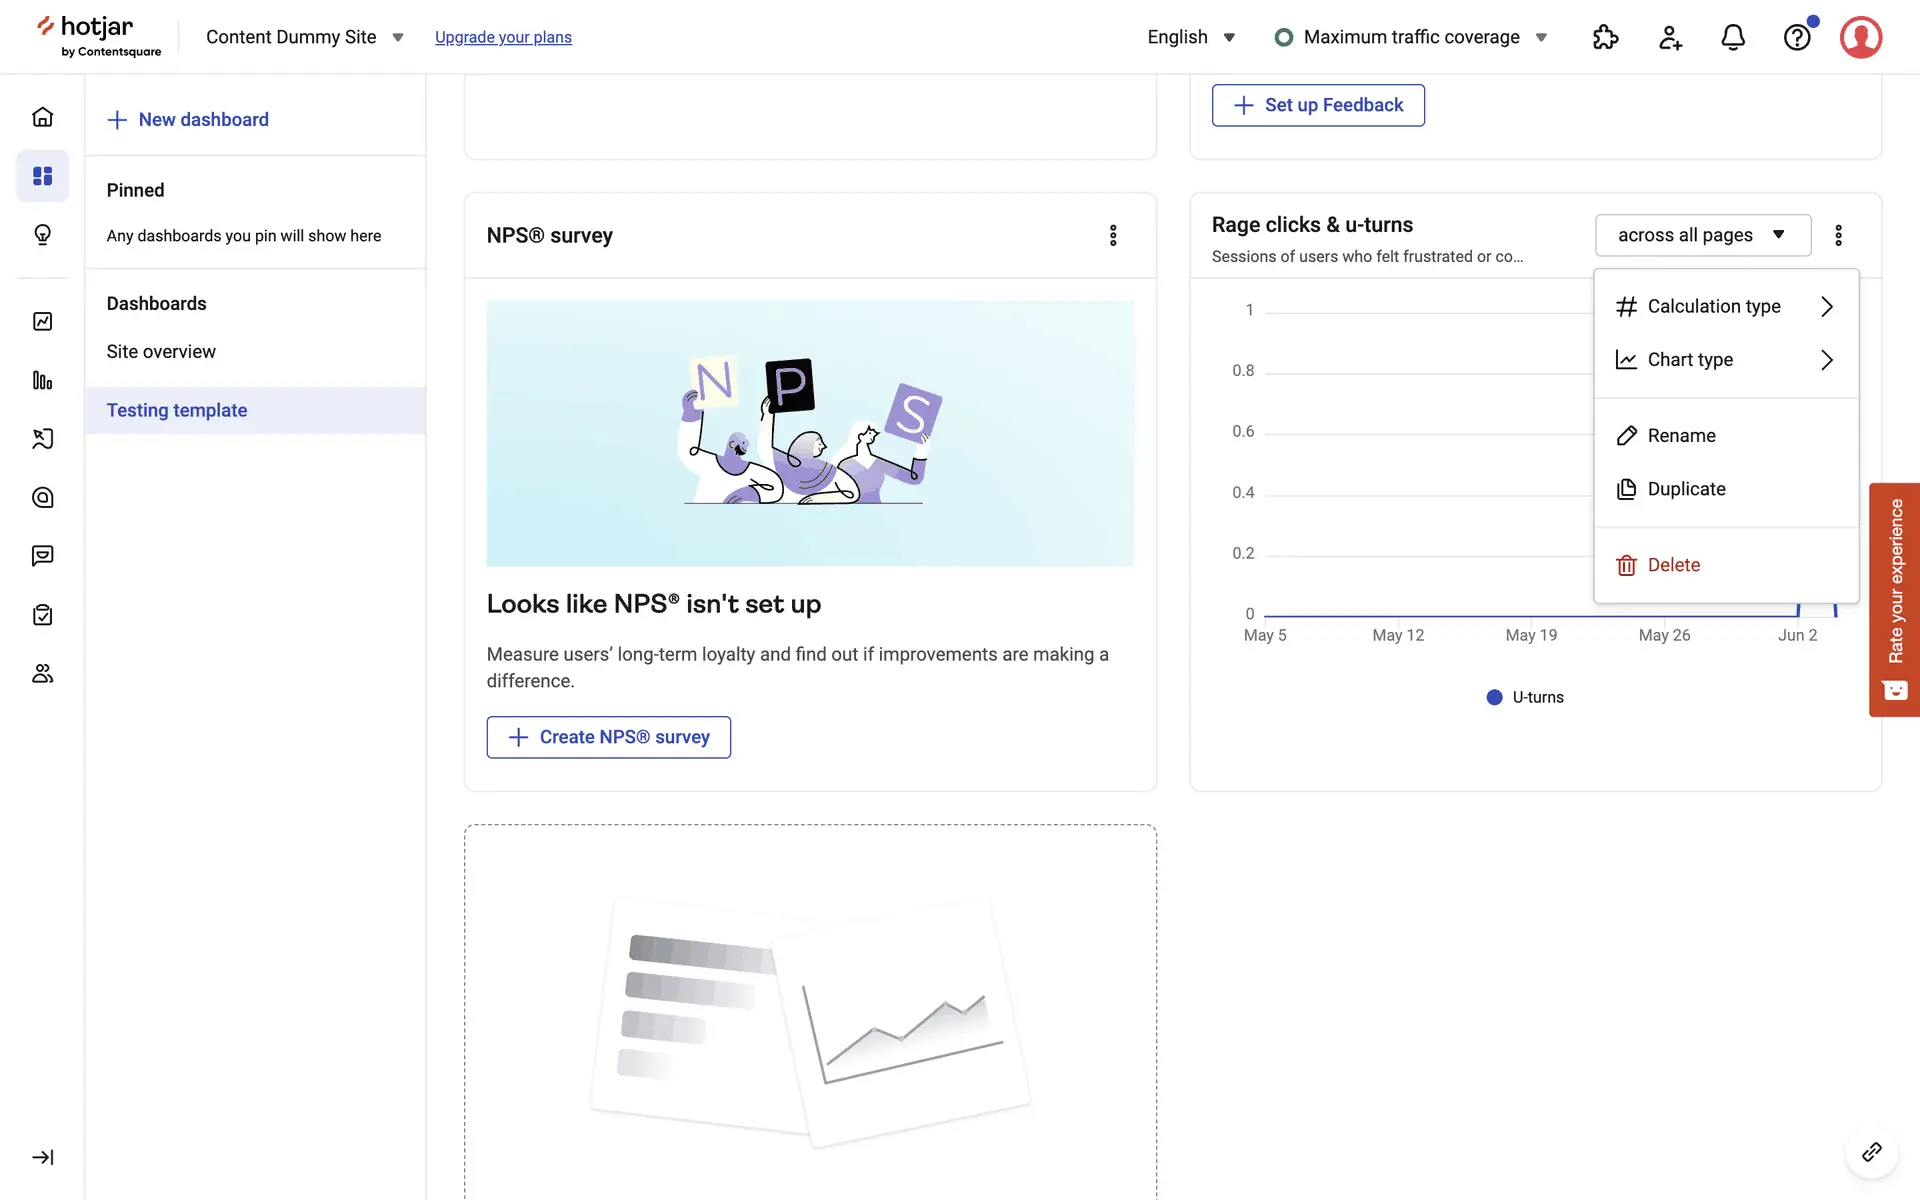
Task: Open the Recordings sidebar icon
Action: pos(42,438)
